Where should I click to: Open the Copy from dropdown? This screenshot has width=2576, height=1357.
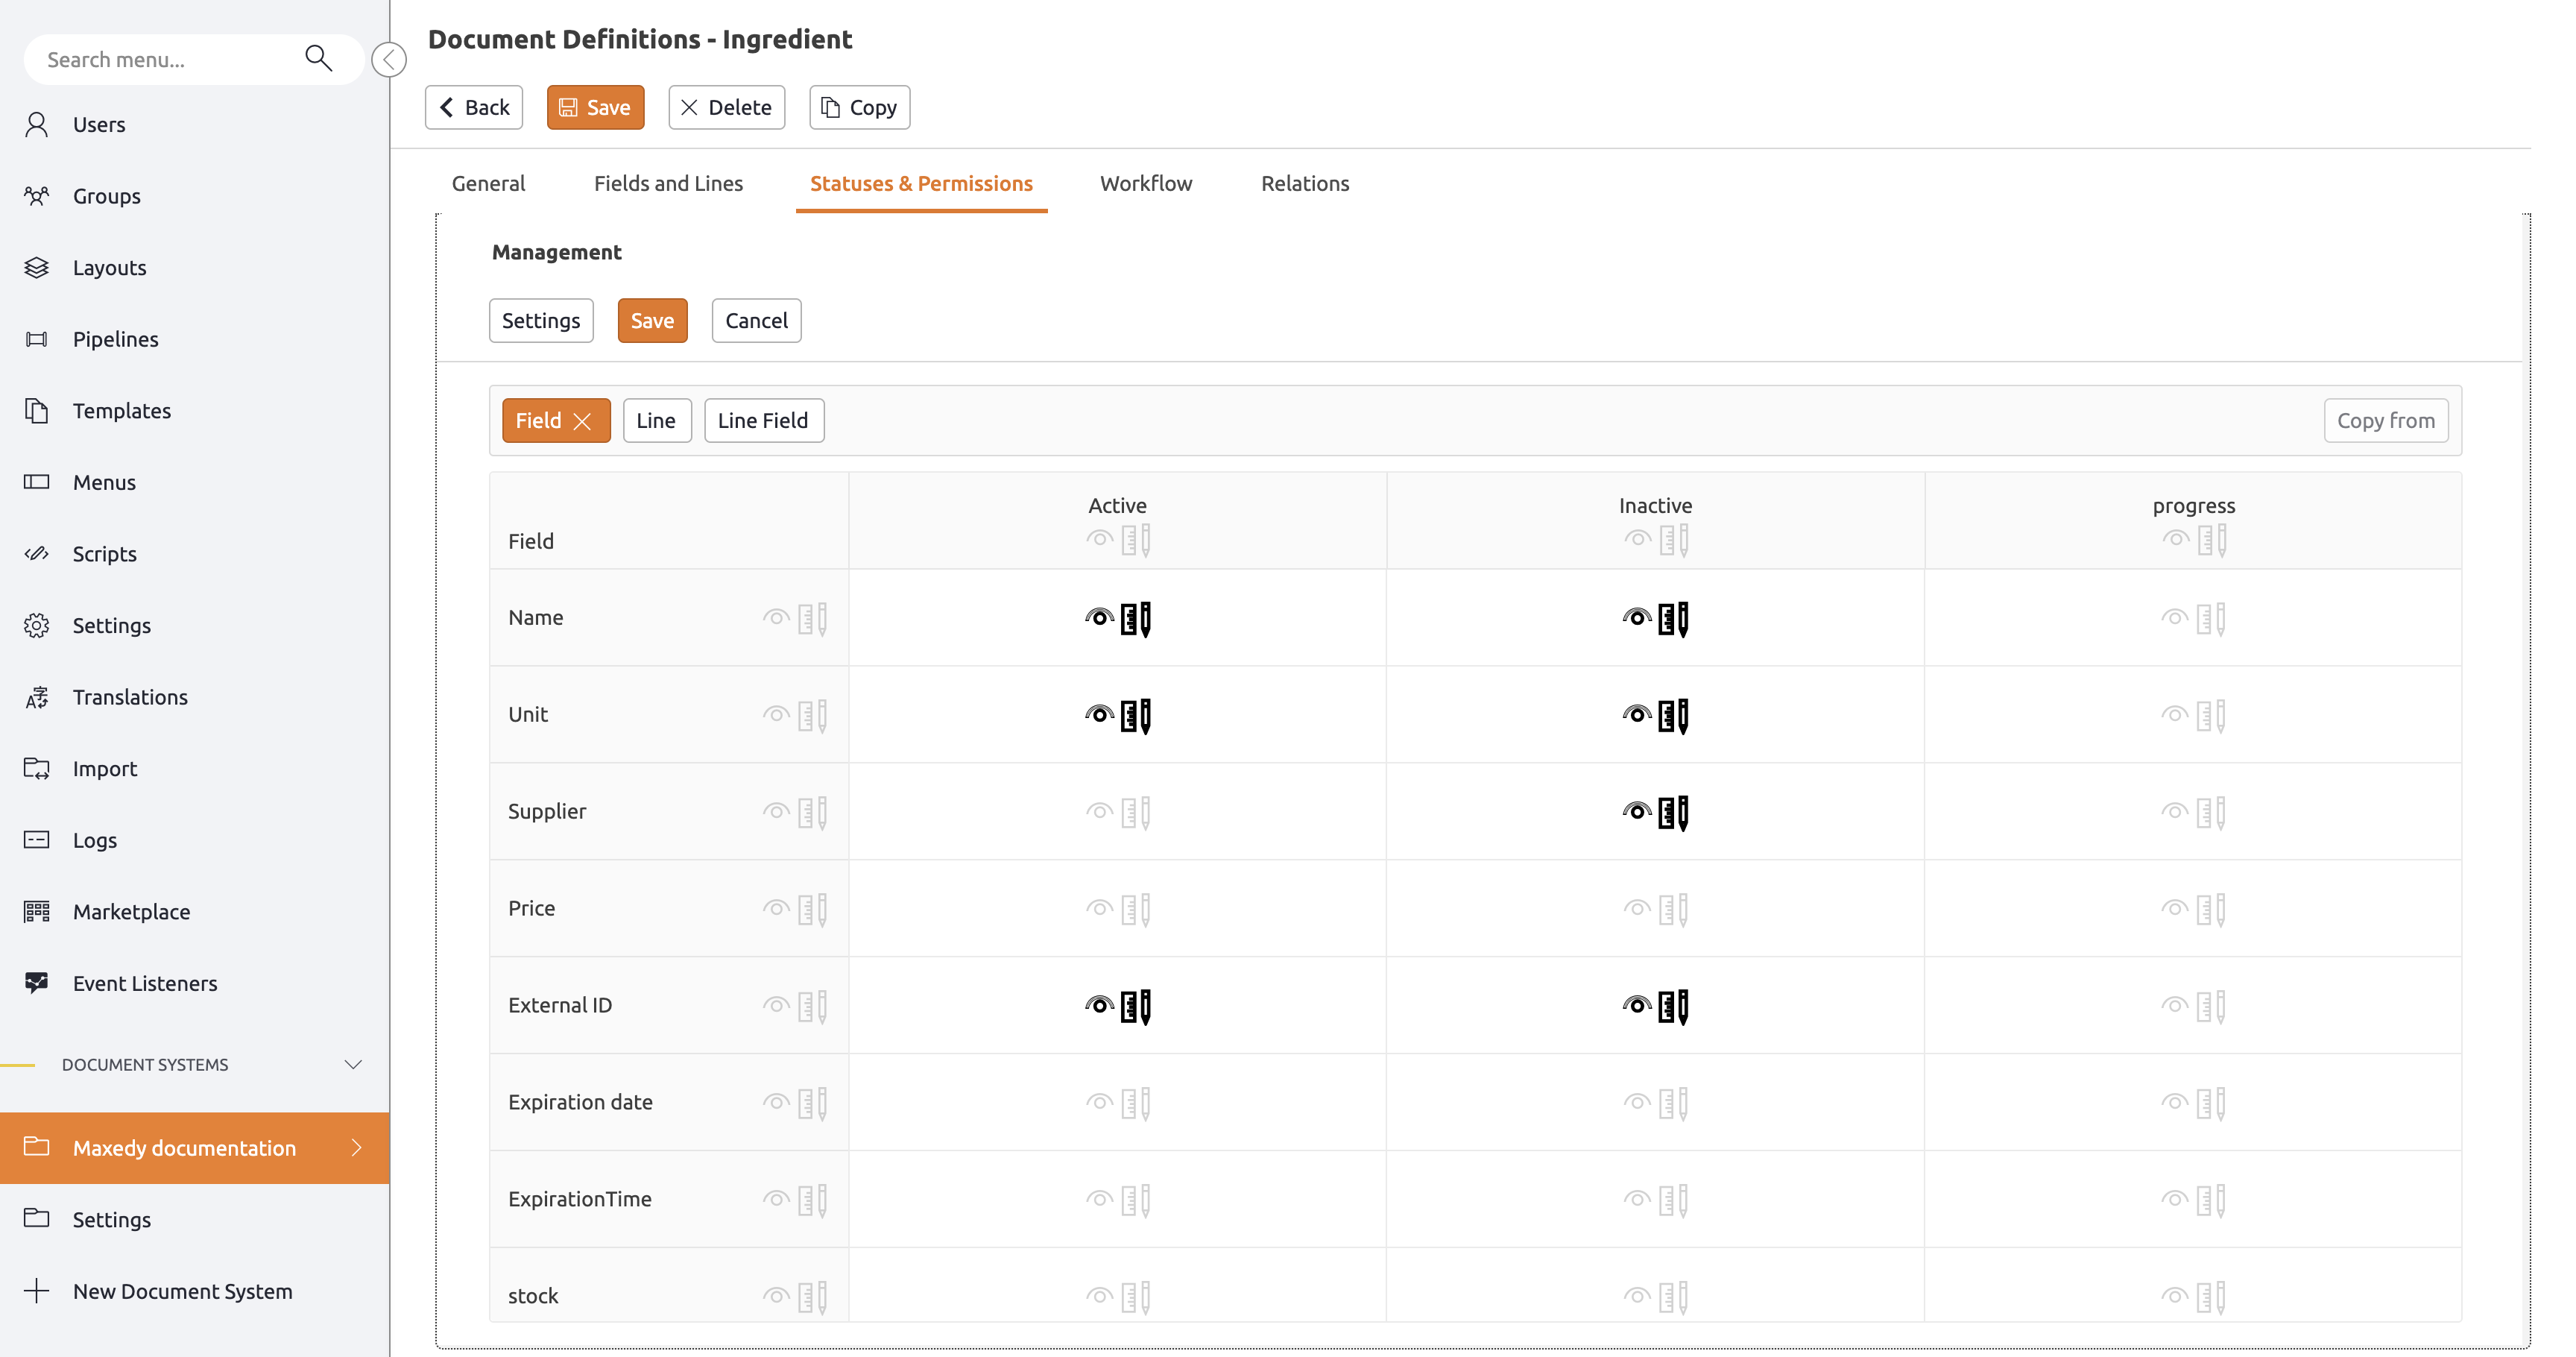[x=2385, y=420]
